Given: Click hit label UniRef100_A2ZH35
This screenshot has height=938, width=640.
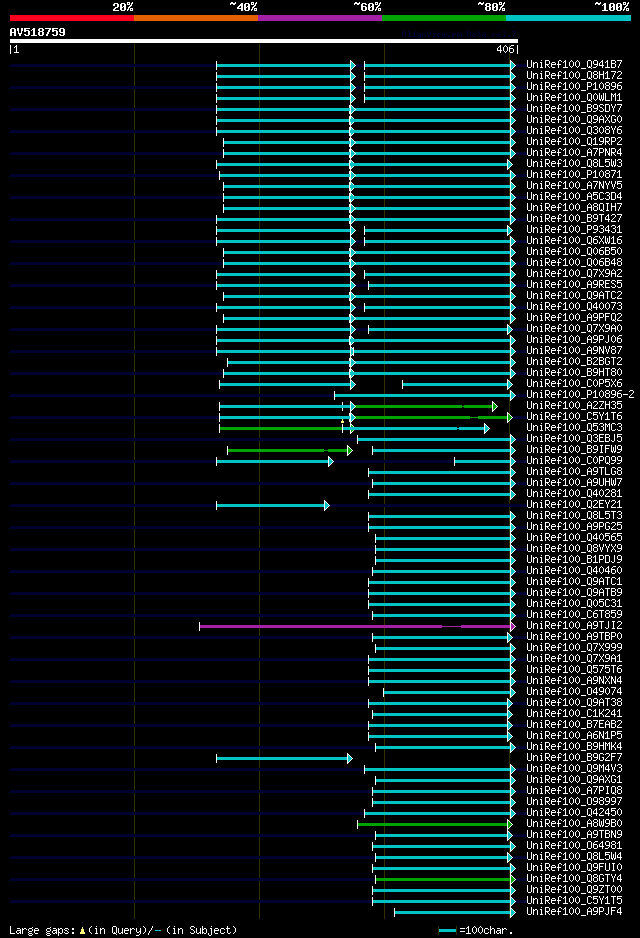Looking at the screenshot, I should [574, 406].
